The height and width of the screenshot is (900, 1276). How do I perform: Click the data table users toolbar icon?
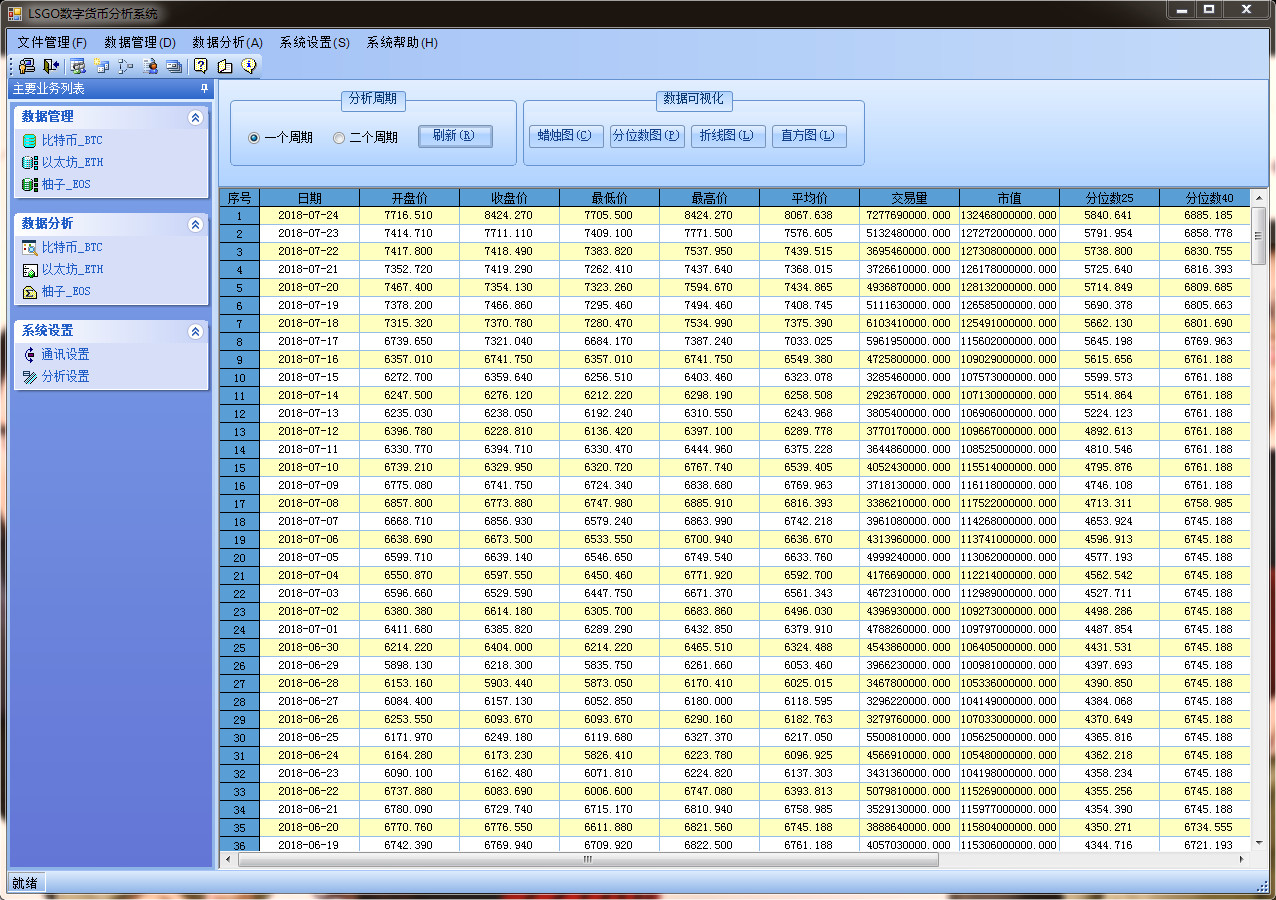[x=78, y=66]
